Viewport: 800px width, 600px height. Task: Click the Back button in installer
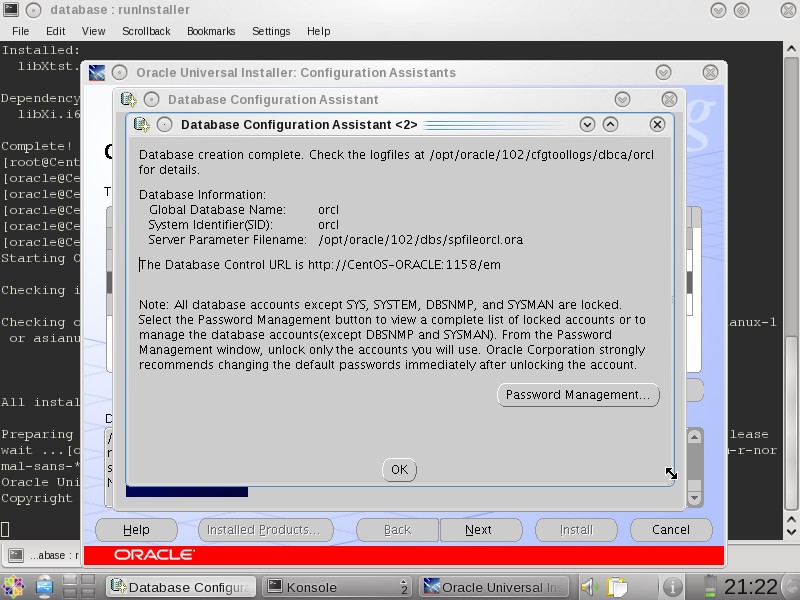tap(397, 530)
